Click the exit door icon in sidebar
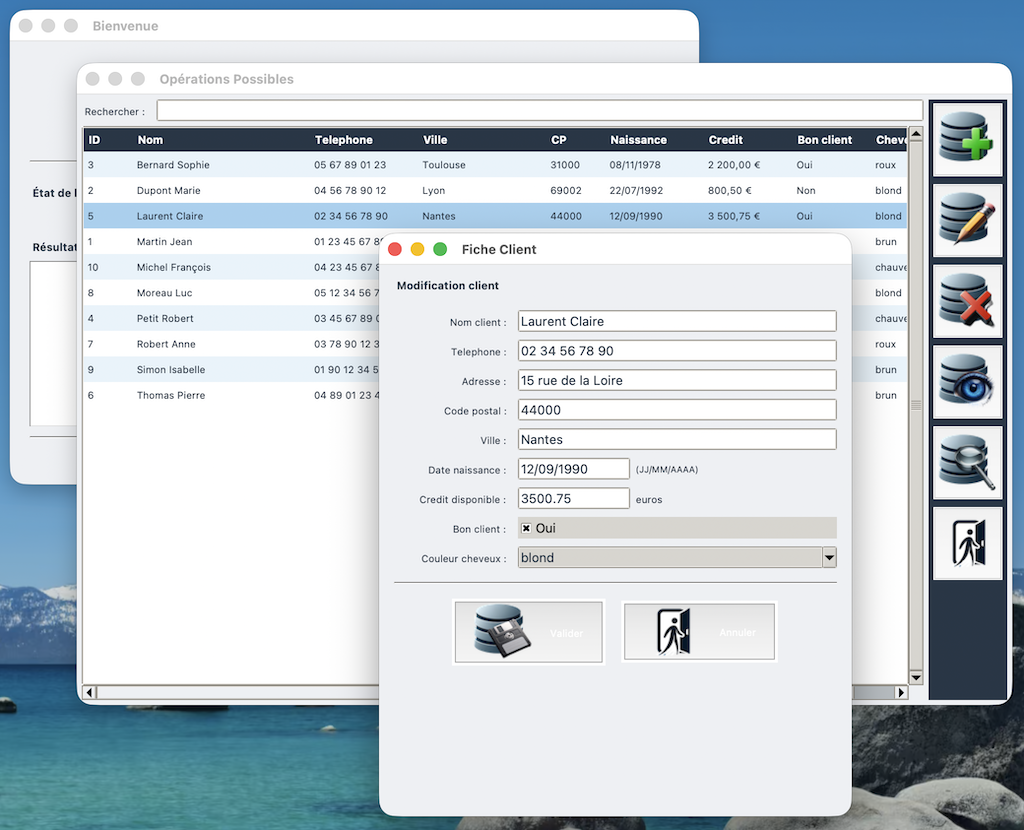Image resolution: width=1024 pixels, height=830 pixels. pos(967,543)
